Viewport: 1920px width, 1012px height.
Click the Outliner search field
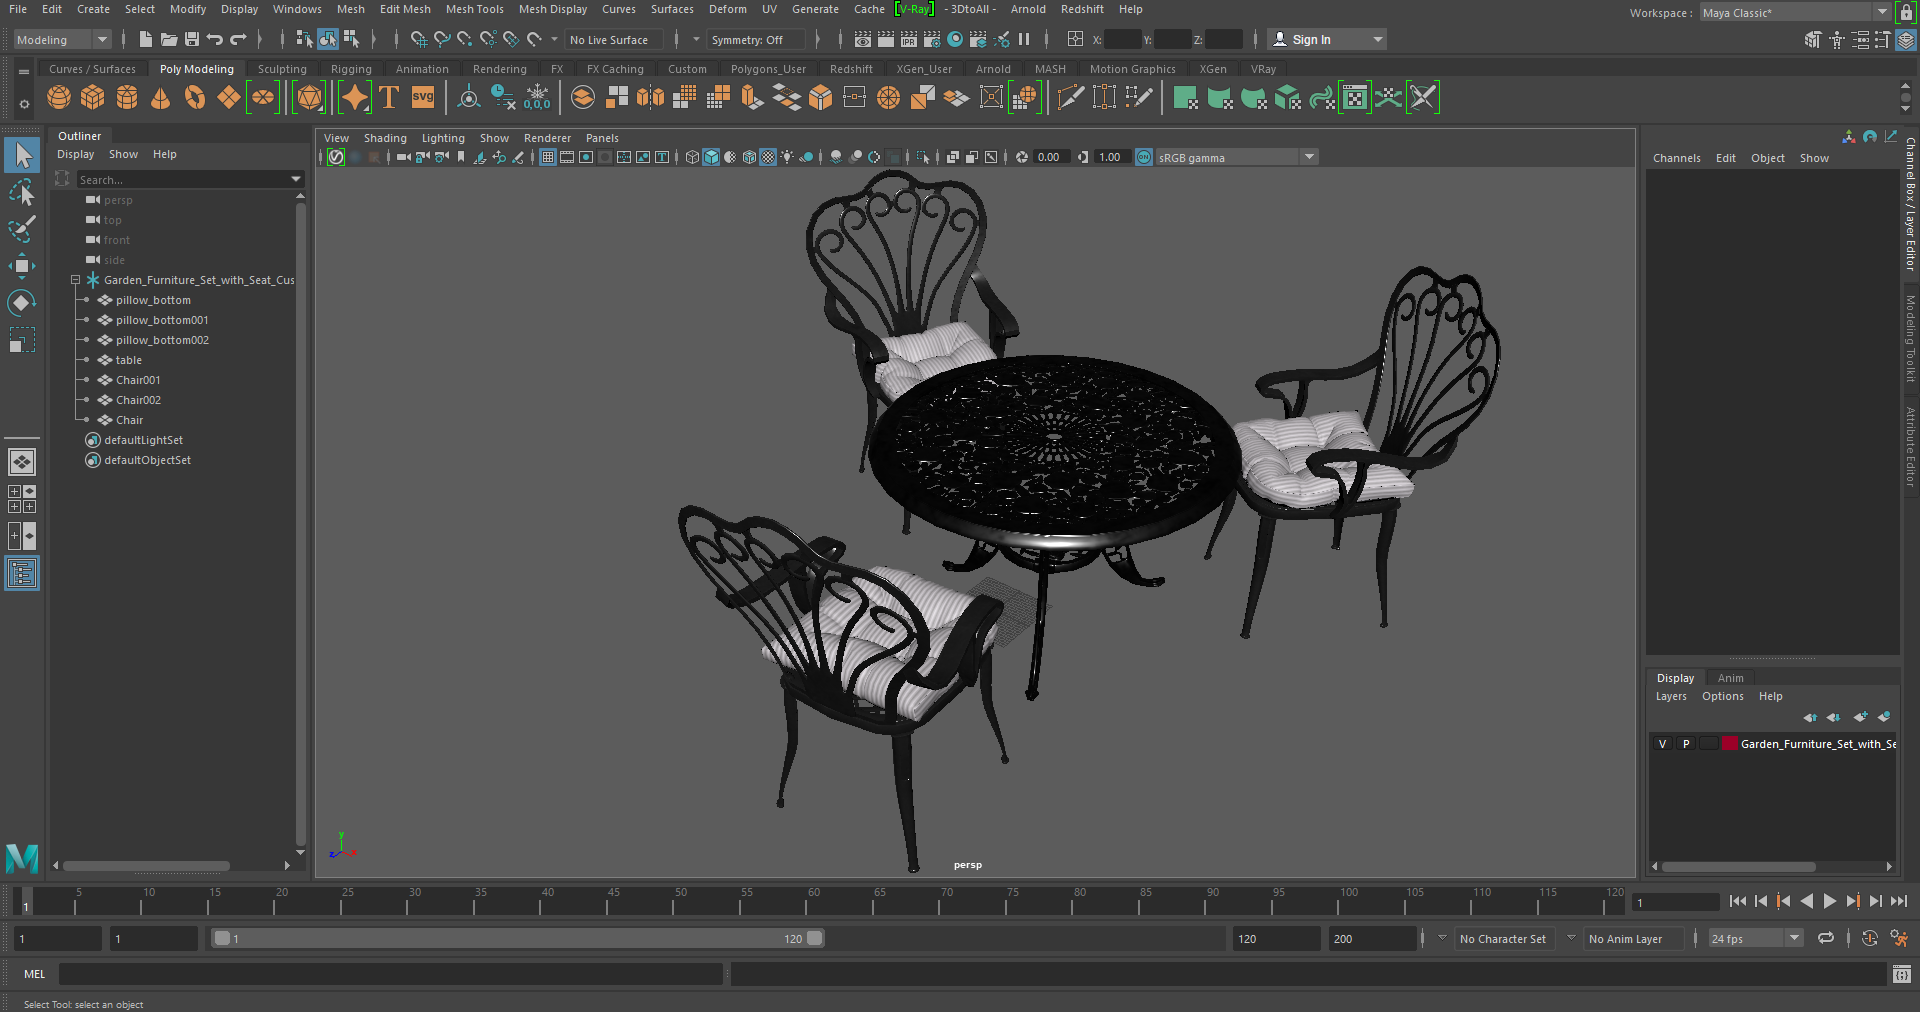point(181,179)
